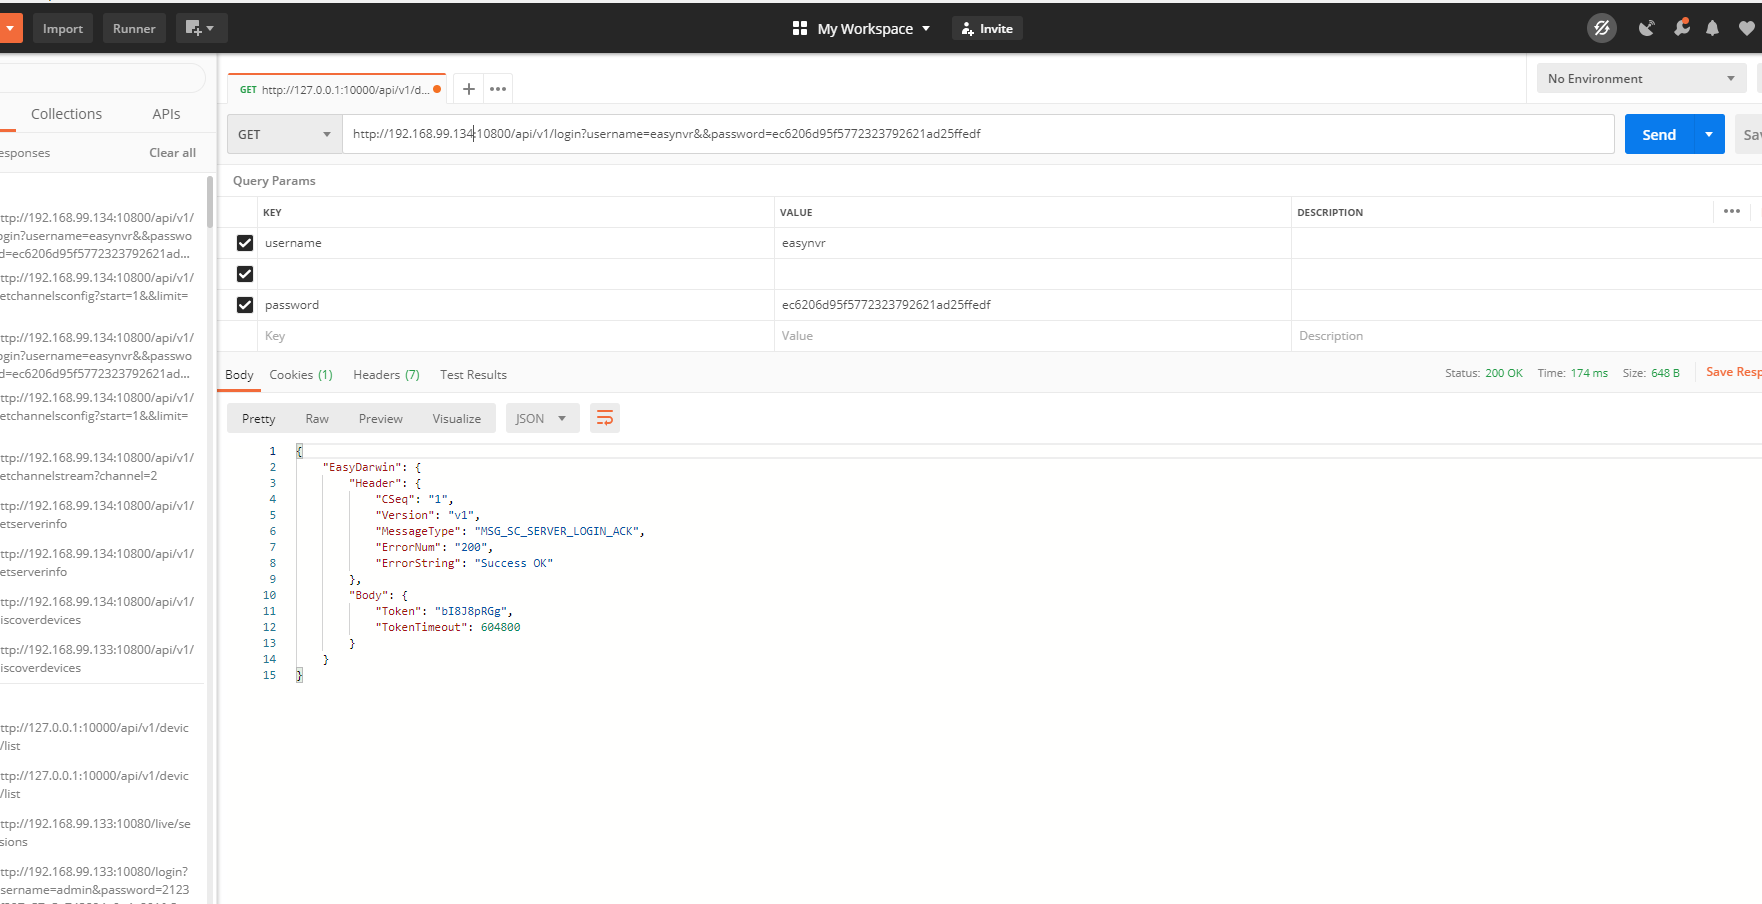Open the Headers (7) tab

pos(386,375)
